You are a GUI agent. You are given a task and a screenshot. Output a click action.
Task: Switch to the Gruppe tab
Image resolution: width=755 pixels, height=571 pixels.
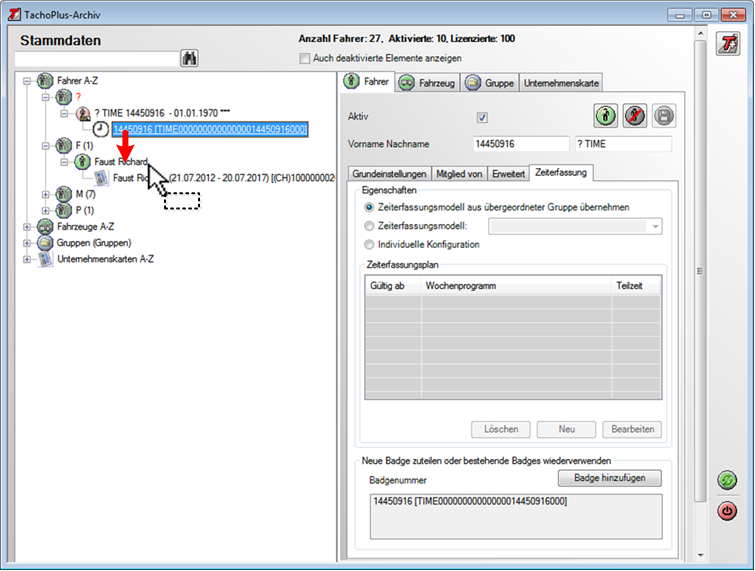pos(490,83)
